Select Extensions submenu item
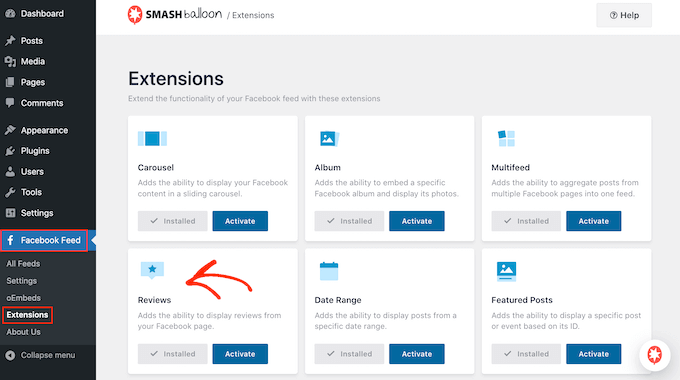680x380 pixels. coord(27,315)
